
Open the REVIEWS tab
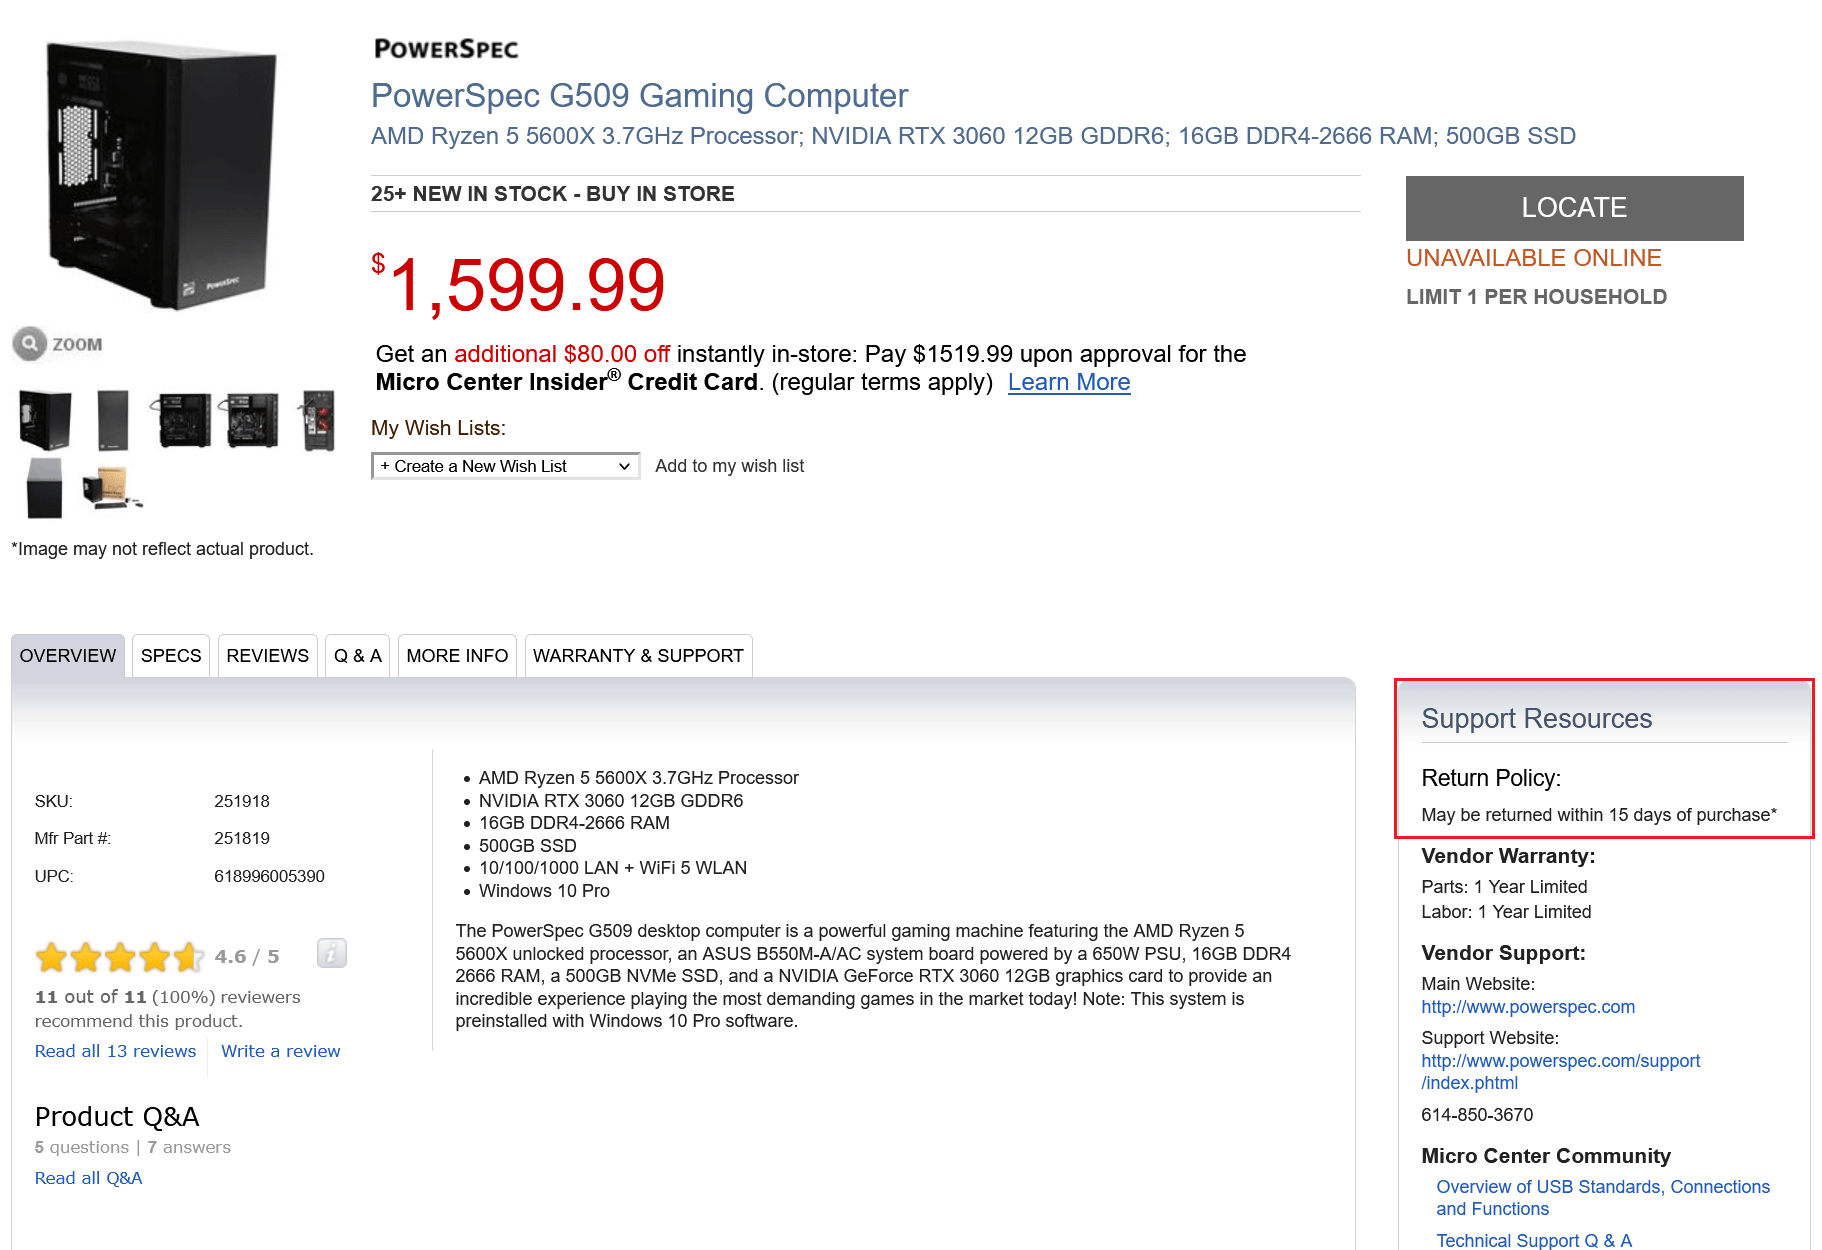click(x=267, y=656)
